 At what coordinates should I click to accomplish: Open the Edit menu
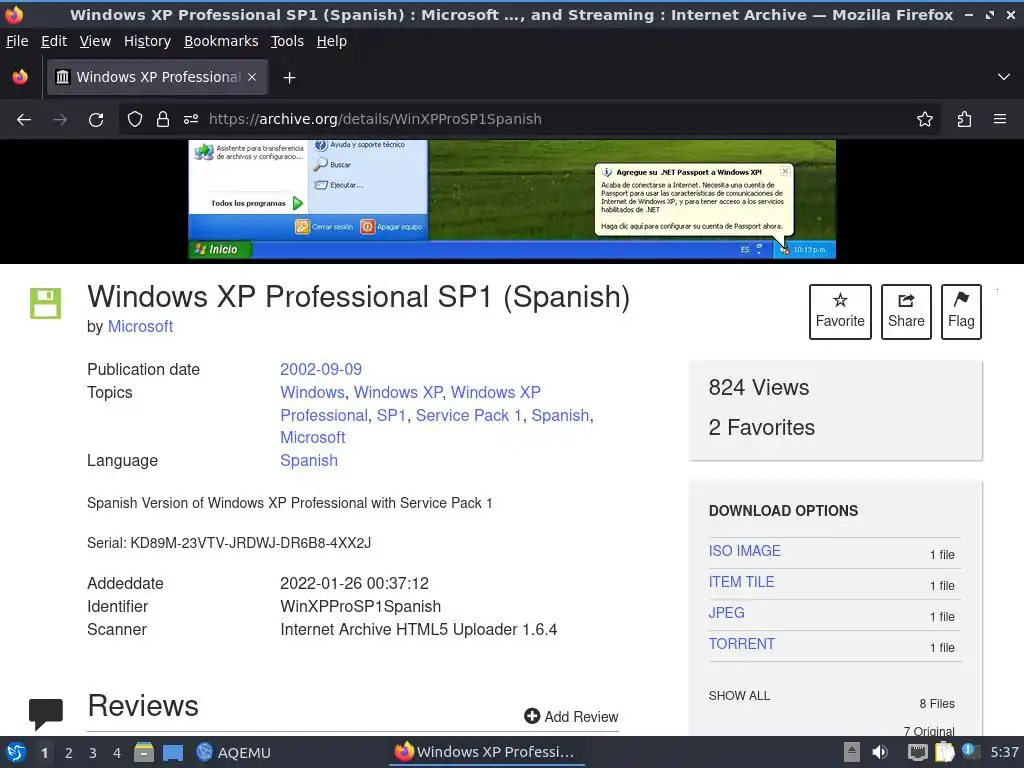54,41
